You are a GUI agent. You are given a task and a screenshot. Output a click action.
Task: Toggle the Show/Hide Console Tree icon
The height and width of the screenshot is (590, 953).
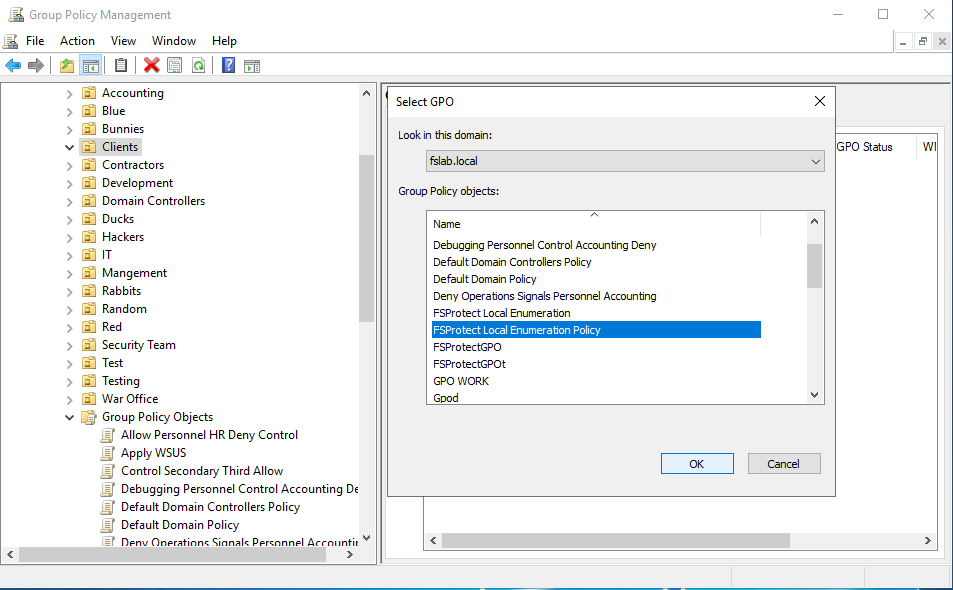pyautogui.click(x=90, y=66)
